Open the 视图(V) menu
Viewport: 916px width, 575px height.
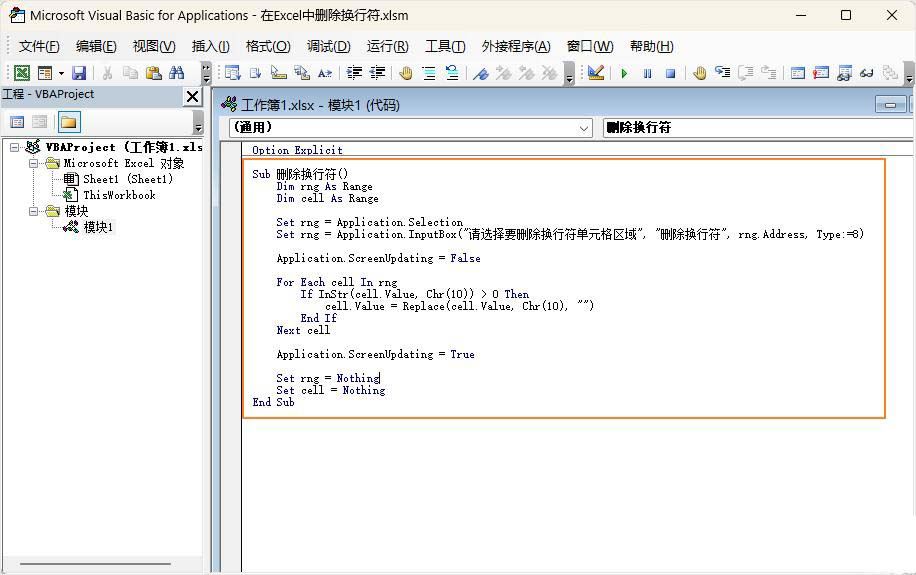pos(154,46)
